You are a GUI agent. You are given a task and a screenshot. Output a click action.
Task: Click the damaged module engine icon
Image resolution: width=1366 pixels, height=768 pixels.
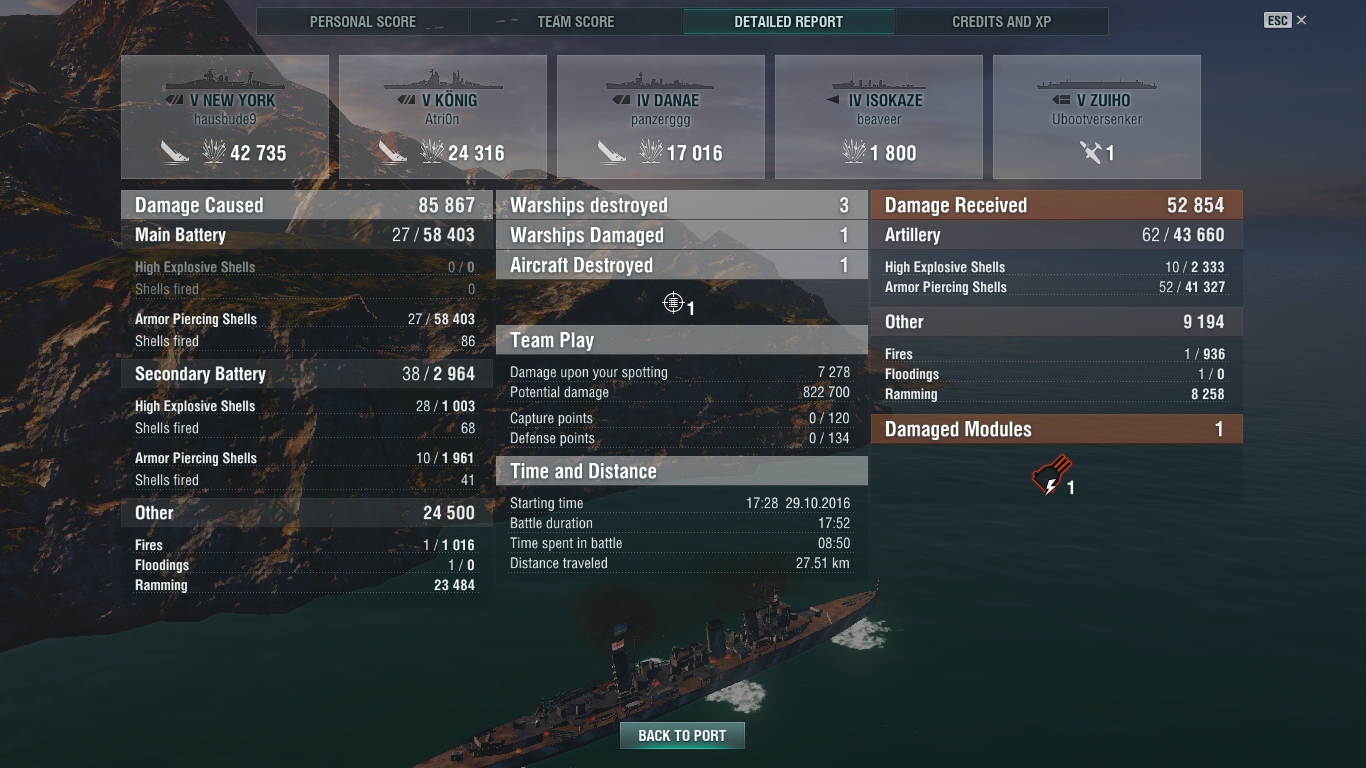point(1051,474)
